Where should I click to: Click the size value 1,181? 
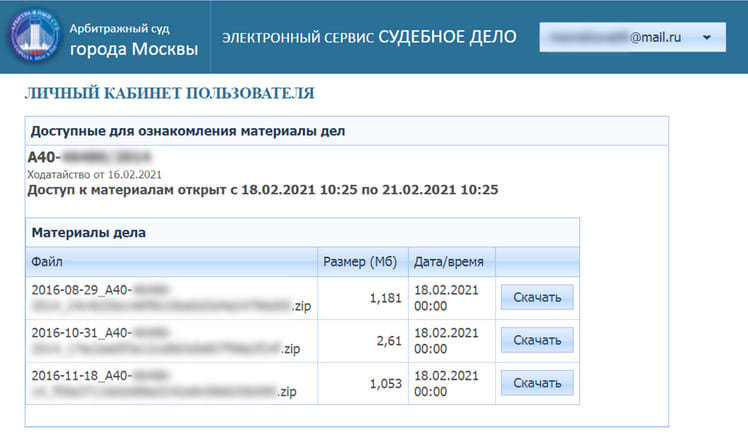point(385,299)
